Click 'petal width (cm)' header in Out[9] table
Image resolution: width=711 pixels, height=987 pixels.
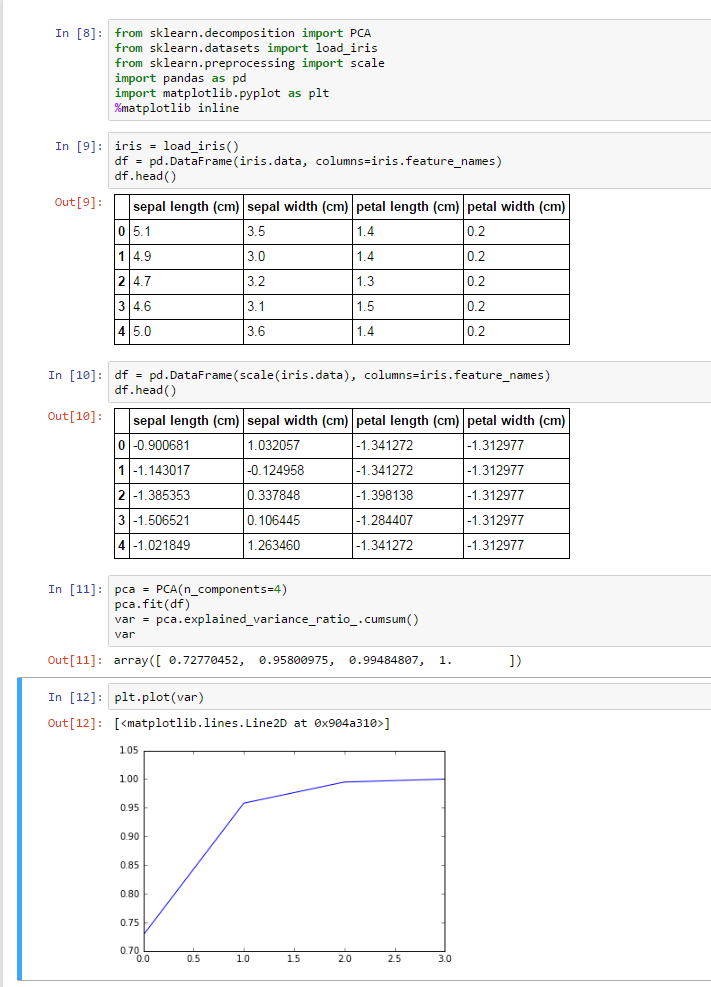[517, 207]
